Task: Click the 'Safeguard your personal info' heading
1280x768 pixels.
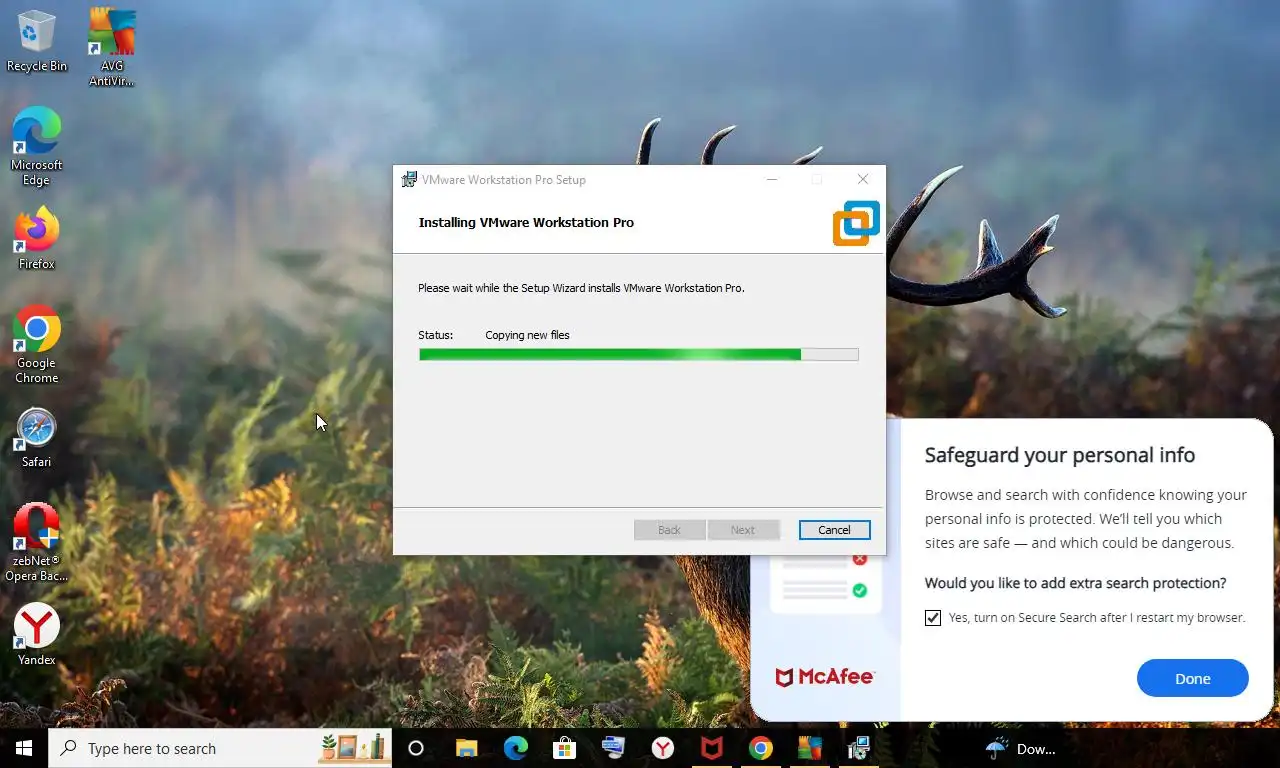Action: (1059, 455)
